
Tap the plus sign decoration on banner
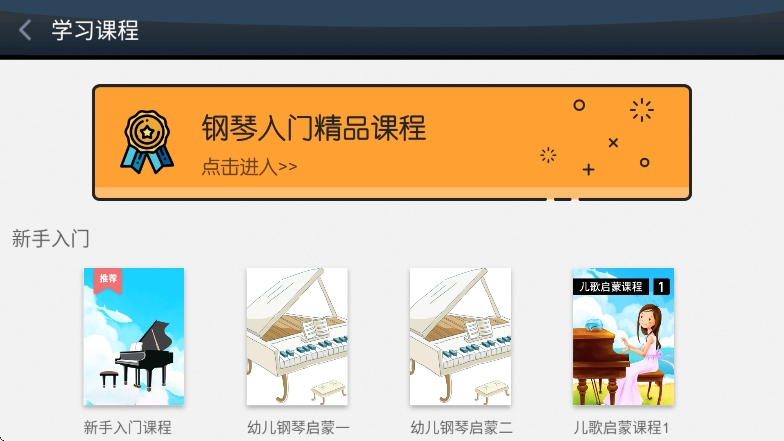click(x=588, y=170)
